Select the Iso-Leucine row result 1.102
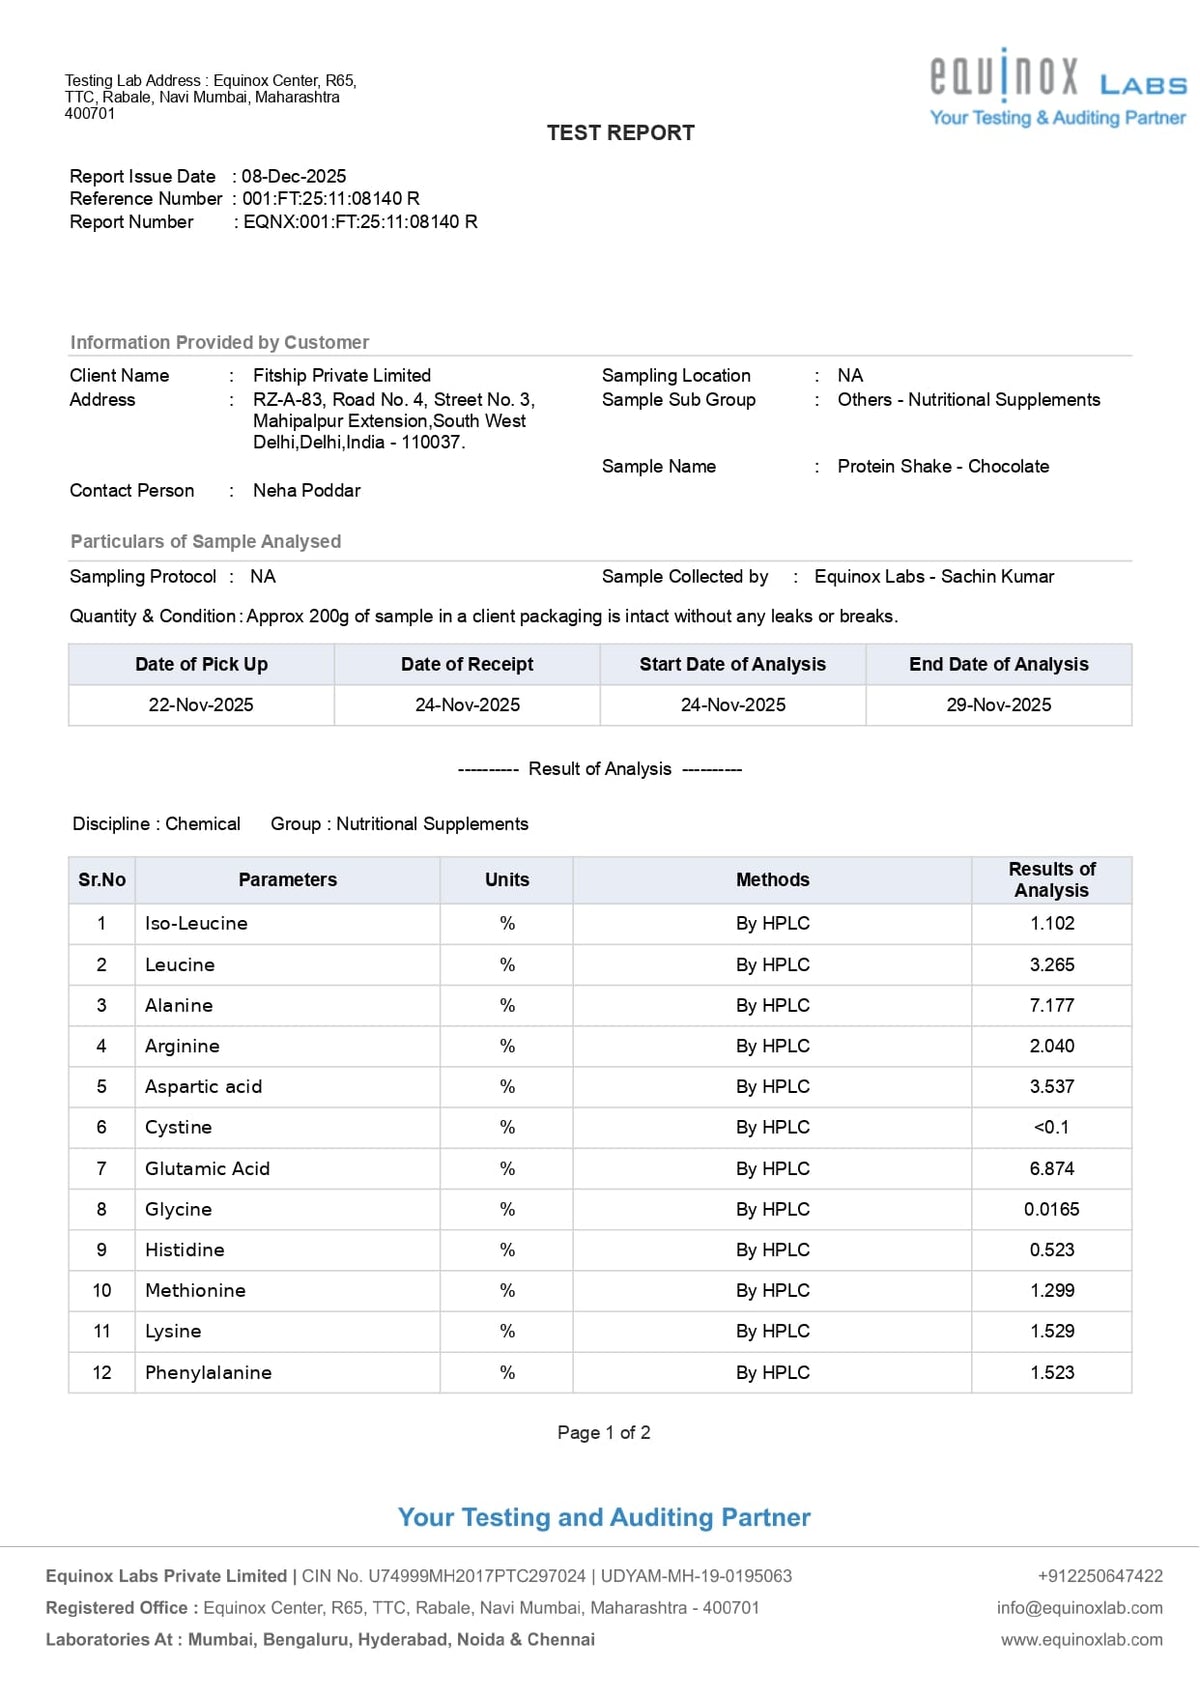Viewport: 1200px width, 1695px height. coord(1052,924)
